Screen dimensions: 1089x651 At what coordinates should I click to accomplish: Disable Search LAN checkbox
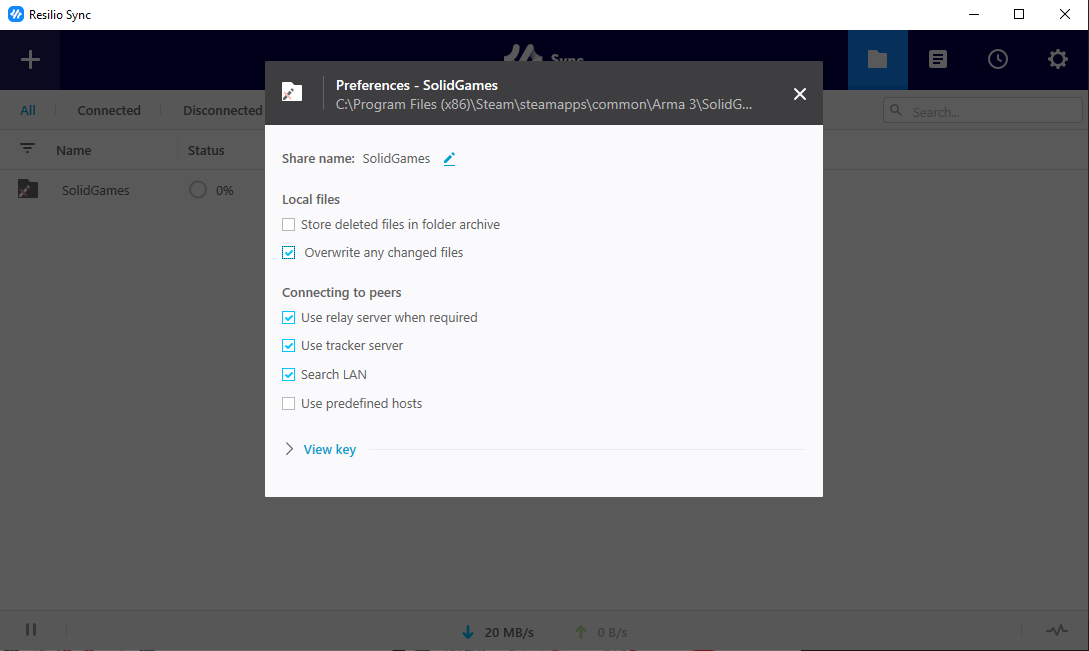pos(288,374)
